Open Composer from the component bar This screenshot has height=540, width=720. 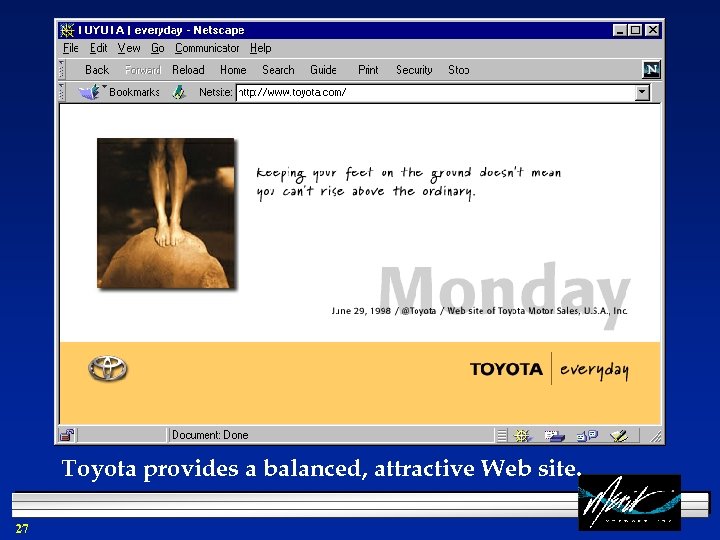tap(619, 435)
